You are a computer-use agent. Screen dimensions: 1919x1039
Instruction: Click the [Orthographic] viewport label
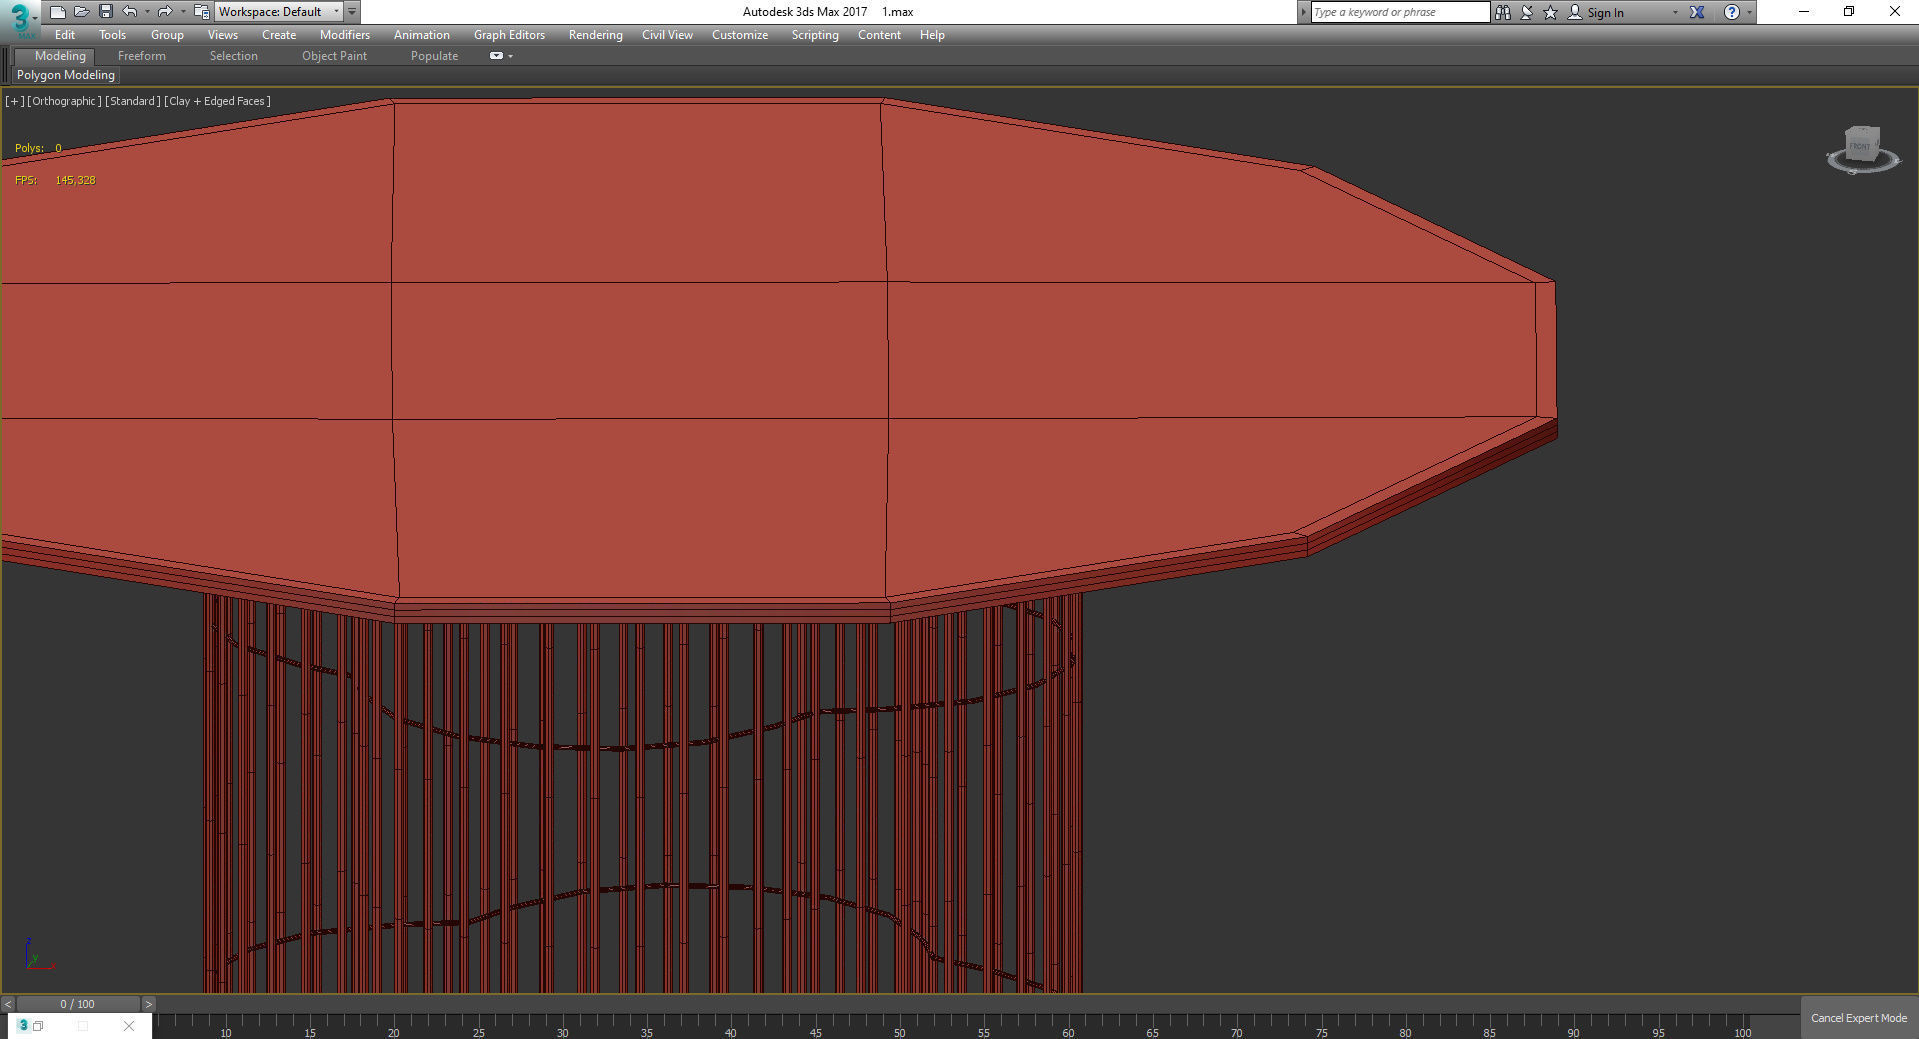pos(64,101)
